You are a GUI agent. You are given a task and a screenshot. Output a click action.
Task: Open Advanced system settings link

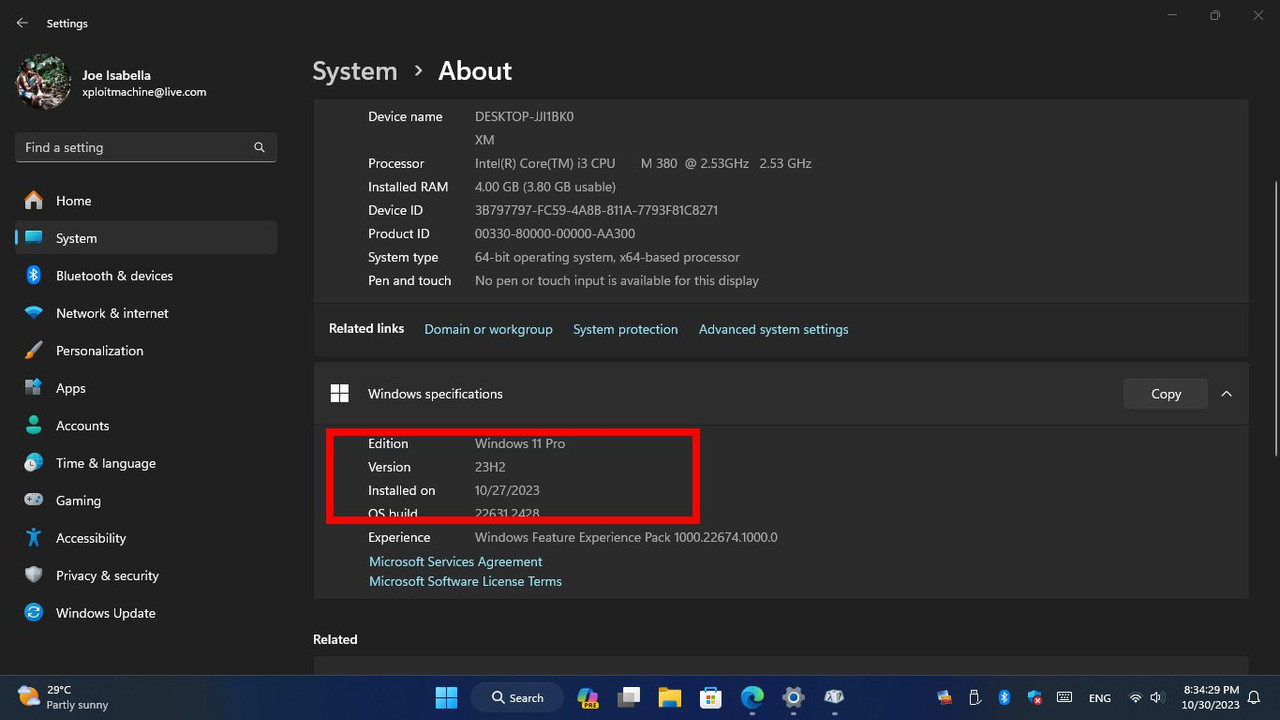click(x=773, y=329)
